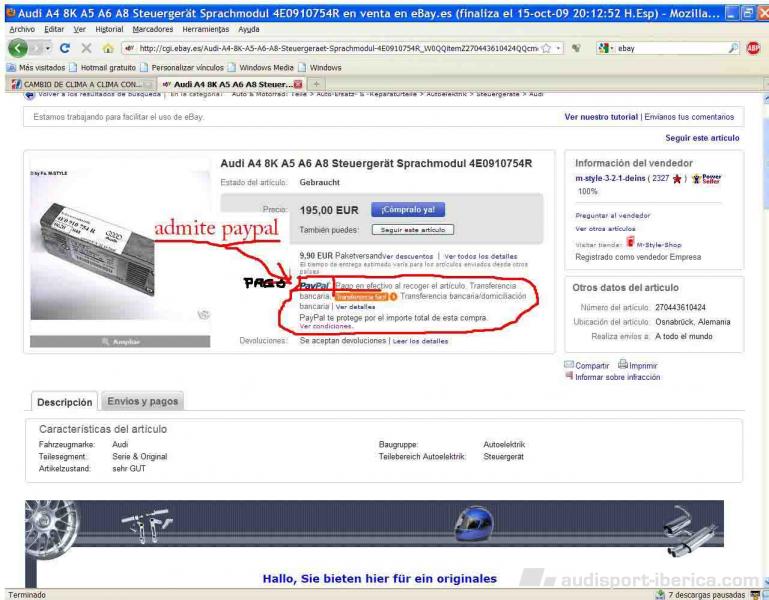
Task: Click the seller's red feedback star icon
Action: pyautogui.click(x=677, y=179)
